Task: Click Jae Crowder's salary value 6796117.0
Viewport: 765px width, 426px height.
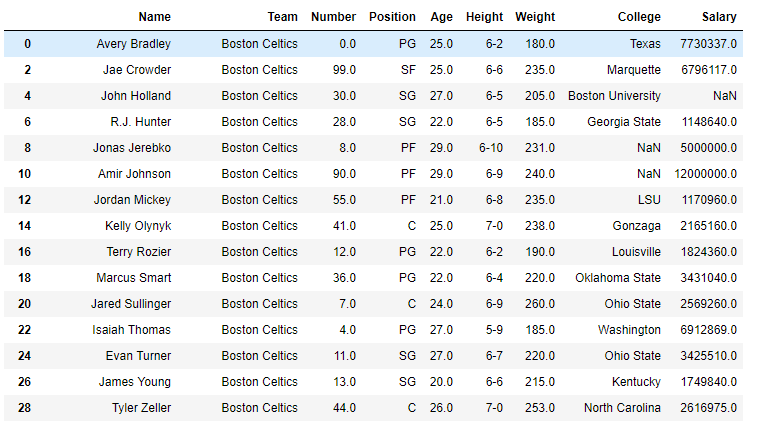Action: coord(708,70)
